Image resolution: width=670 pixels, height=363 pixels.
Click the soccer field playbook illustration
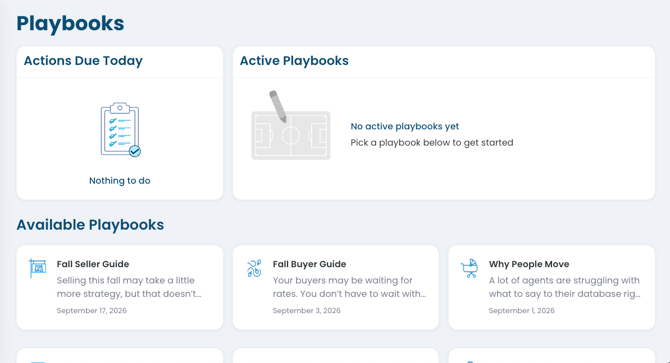pyautogui.click(x=291, y=125)
